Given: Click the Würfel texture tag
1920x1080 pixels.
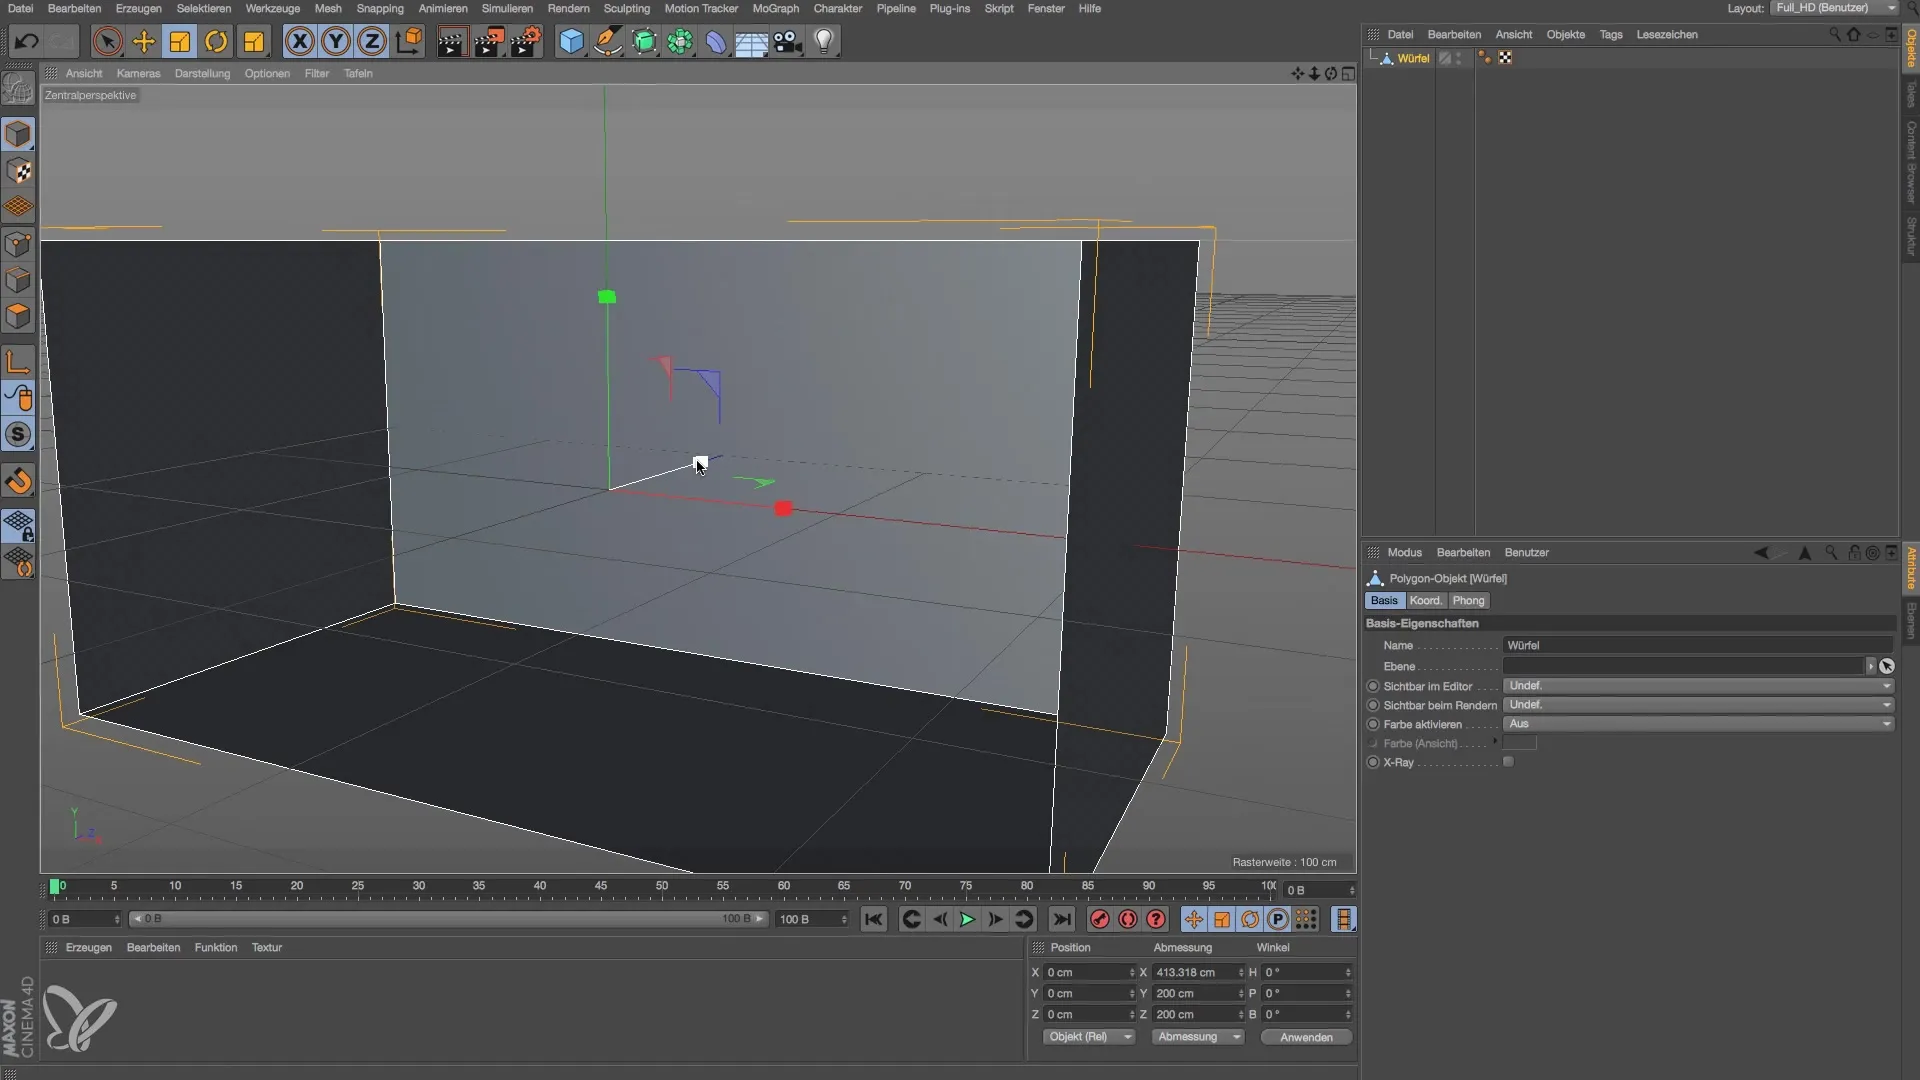Looking at the screenshot, I should point(1505,58).
